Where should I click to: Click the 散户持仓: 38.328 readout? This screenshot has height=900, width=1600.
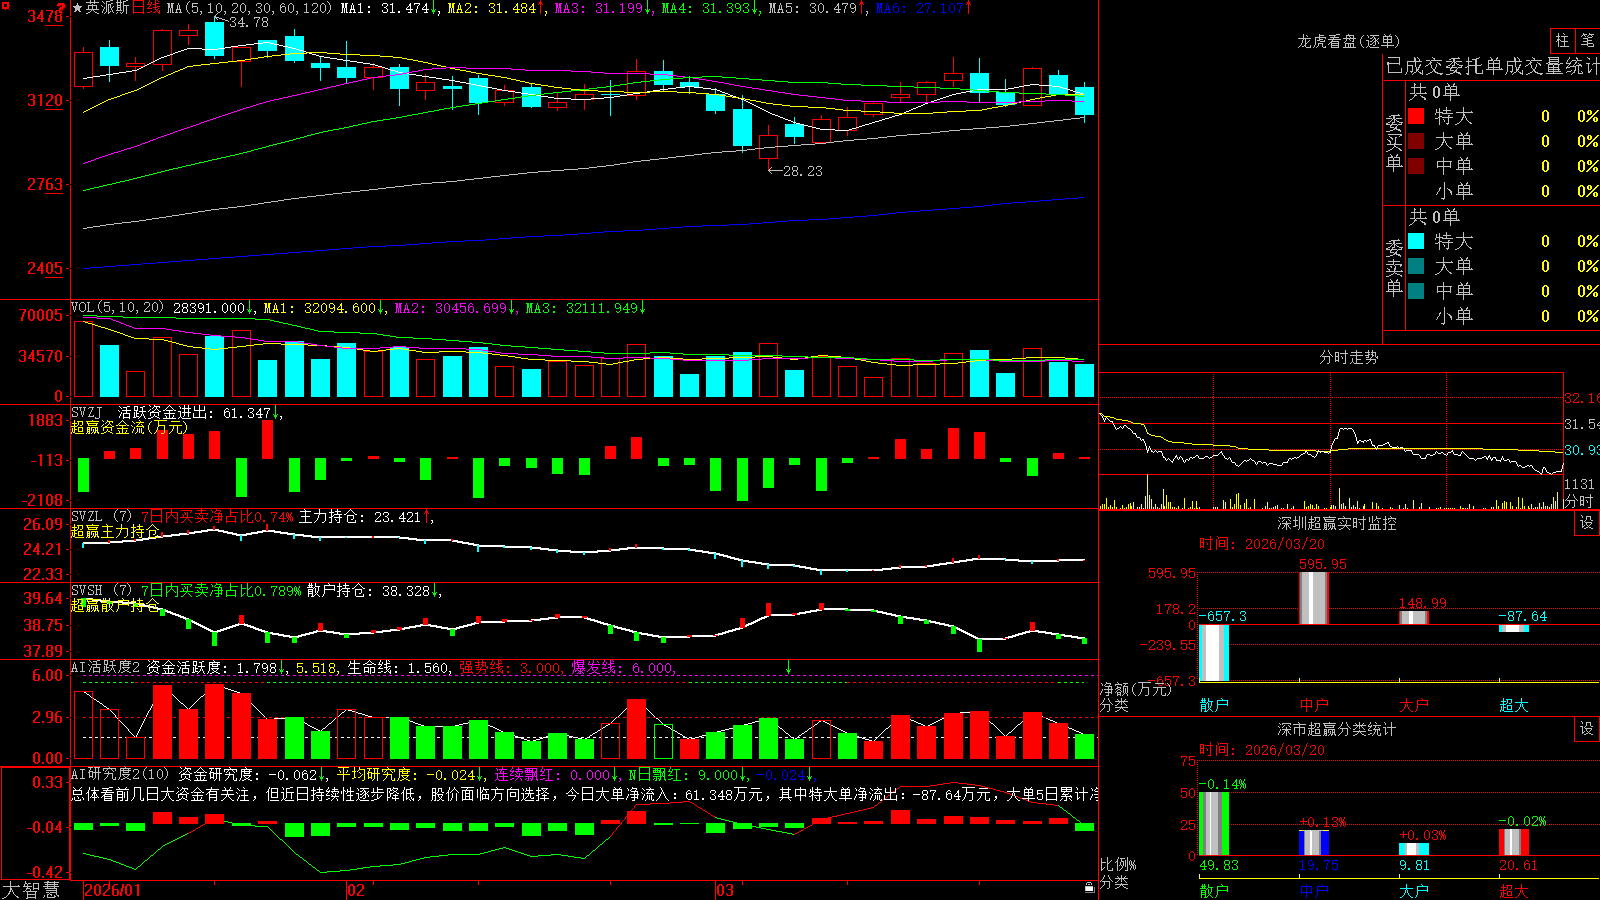[368, 591]
